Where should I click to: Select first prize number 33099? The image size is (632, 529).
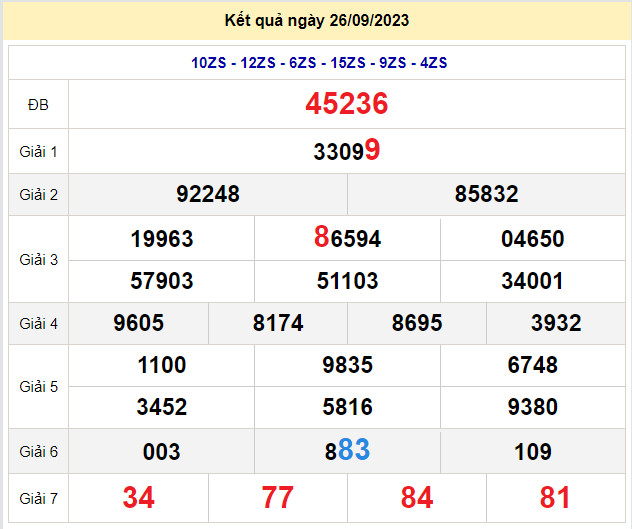(x=347, y=150)
